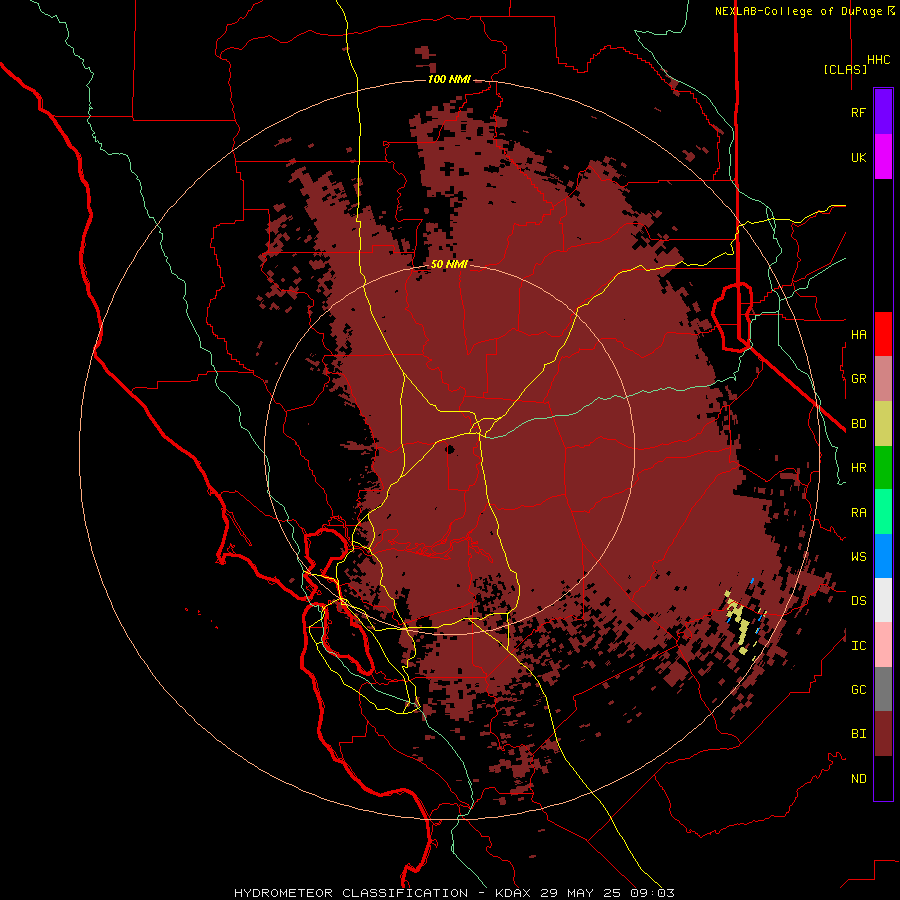Click the WS legend label

(858, 556)
